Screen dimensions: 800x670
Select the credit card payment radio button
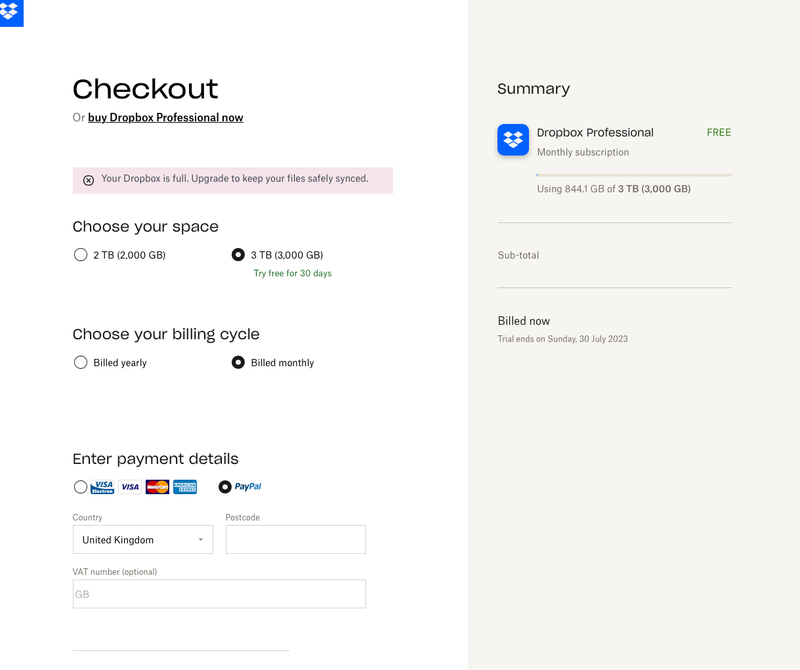[x=81, y=487]
